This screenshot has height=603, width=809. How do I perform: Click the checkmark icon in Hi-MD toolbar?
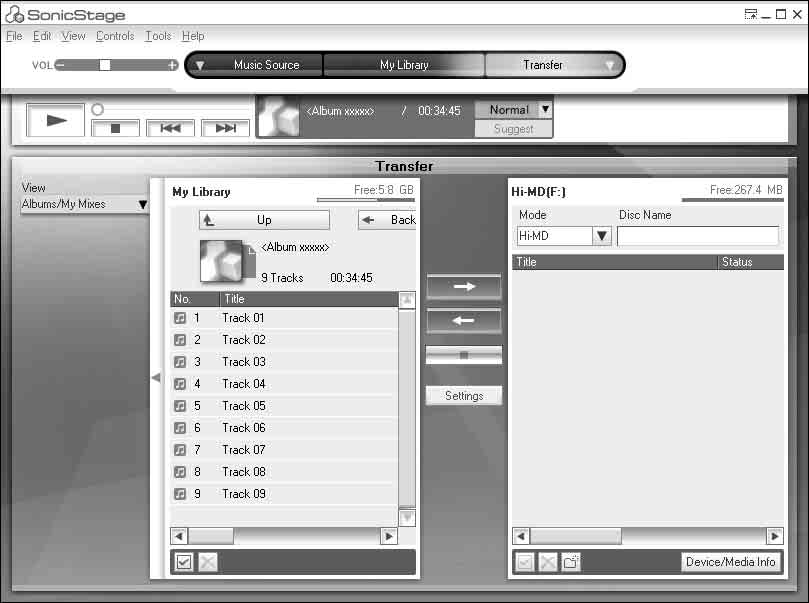pos(524,562)
